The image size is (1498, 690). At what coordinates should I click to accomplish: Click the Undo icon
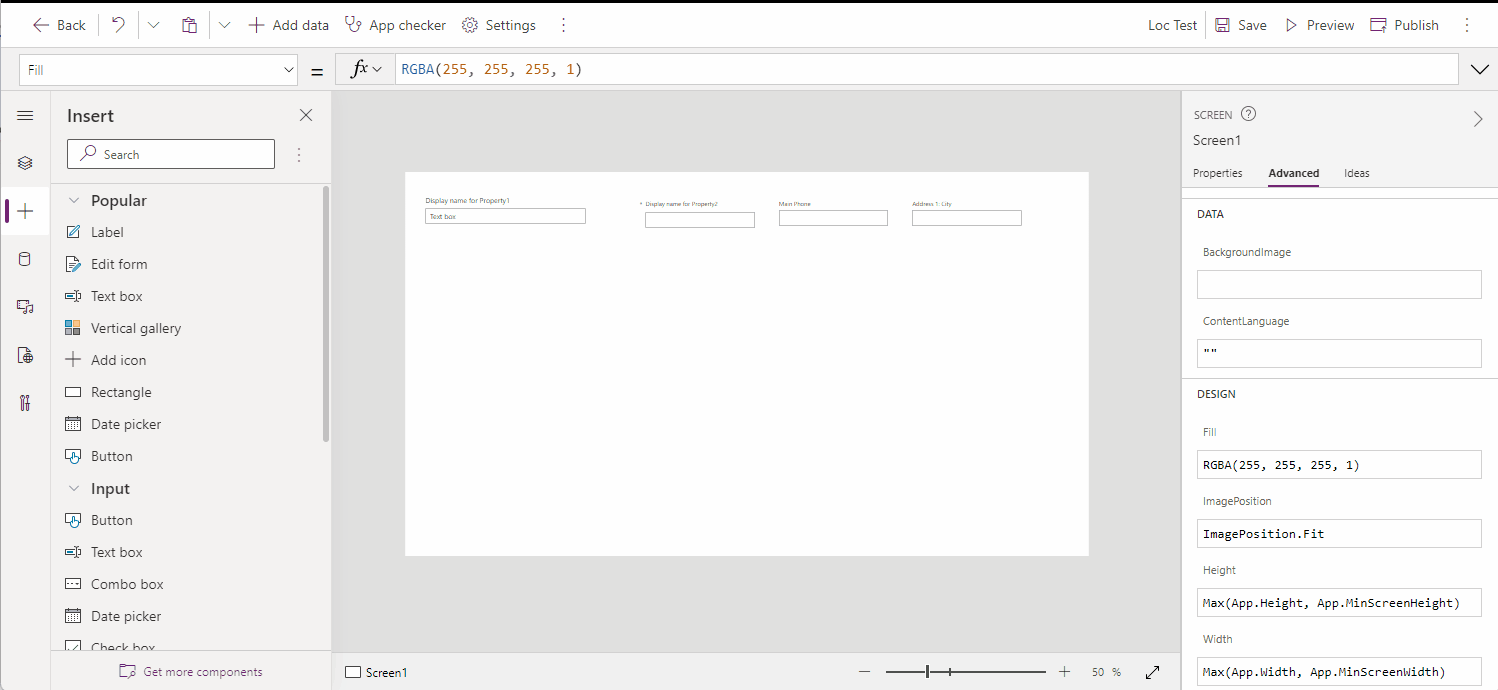pos(118,24)
